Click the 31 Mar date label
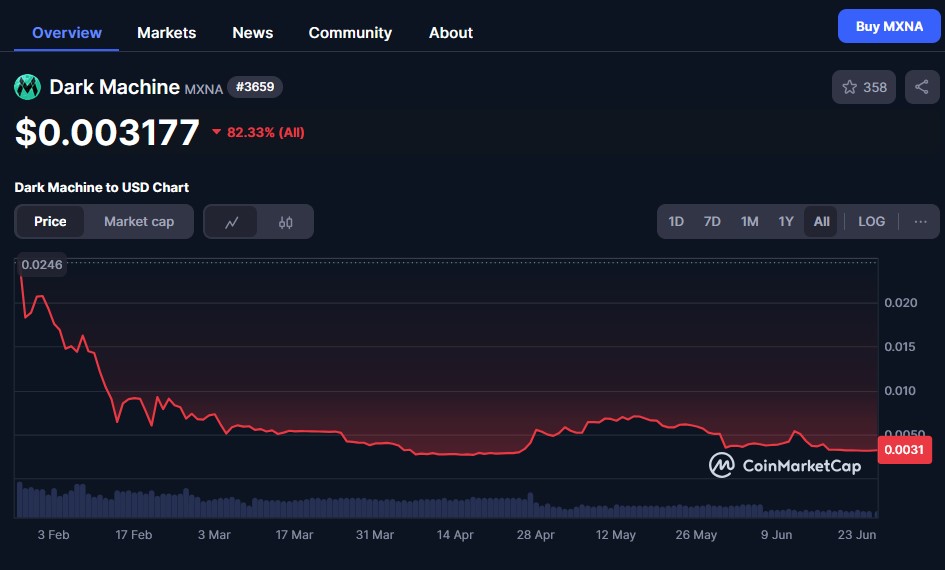Screen dimensions: 945x570 coord(375,534)
